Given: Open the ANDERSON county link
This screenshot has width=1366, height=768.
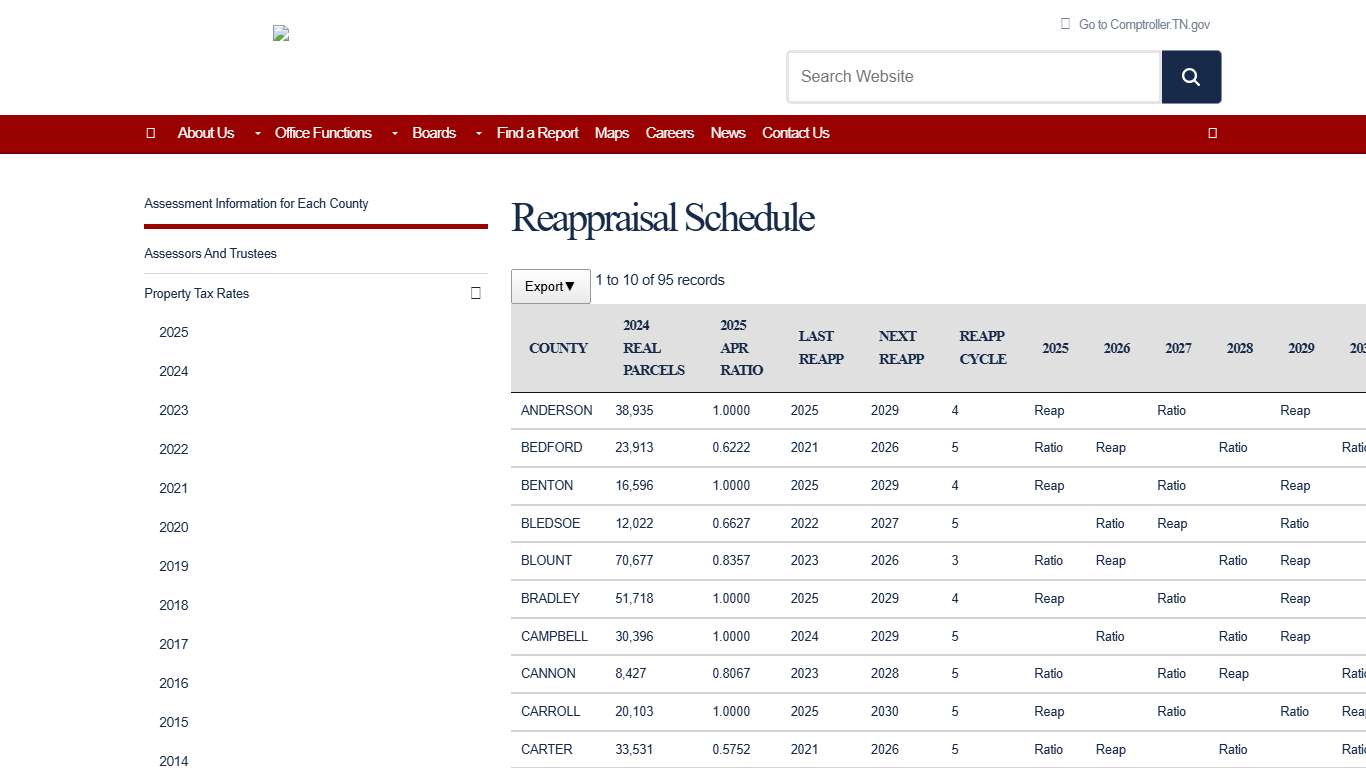Looking at the screenshot, I should (x=556, y=410).
